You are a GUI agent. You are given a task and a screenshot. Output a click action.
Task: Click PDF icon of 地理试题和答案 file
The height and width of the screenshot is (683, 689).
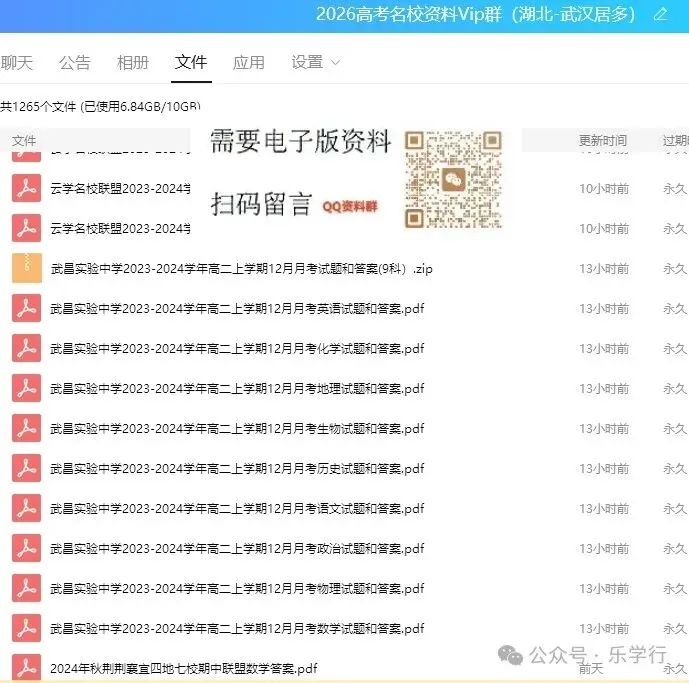point(27,388)
